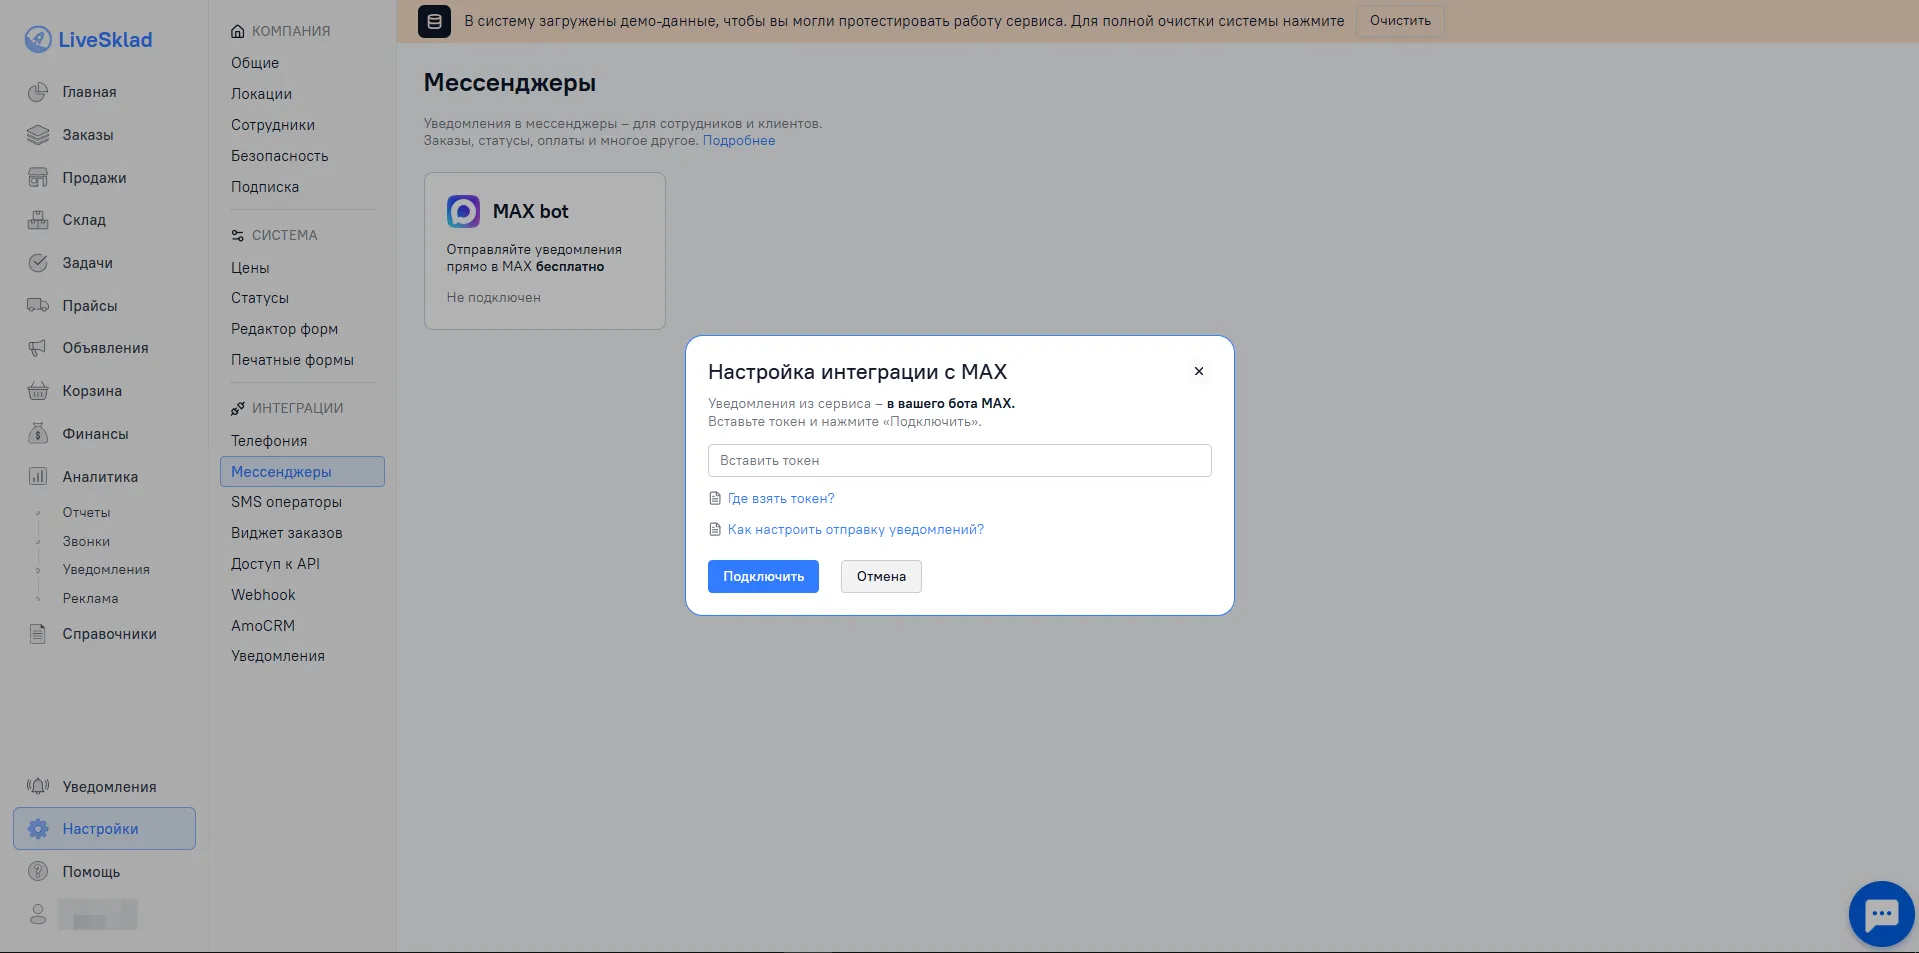Open Прайсы via its truck icon
Image resolution: width=1919 pixels, height=953 pixels.
tap(38, 306)
